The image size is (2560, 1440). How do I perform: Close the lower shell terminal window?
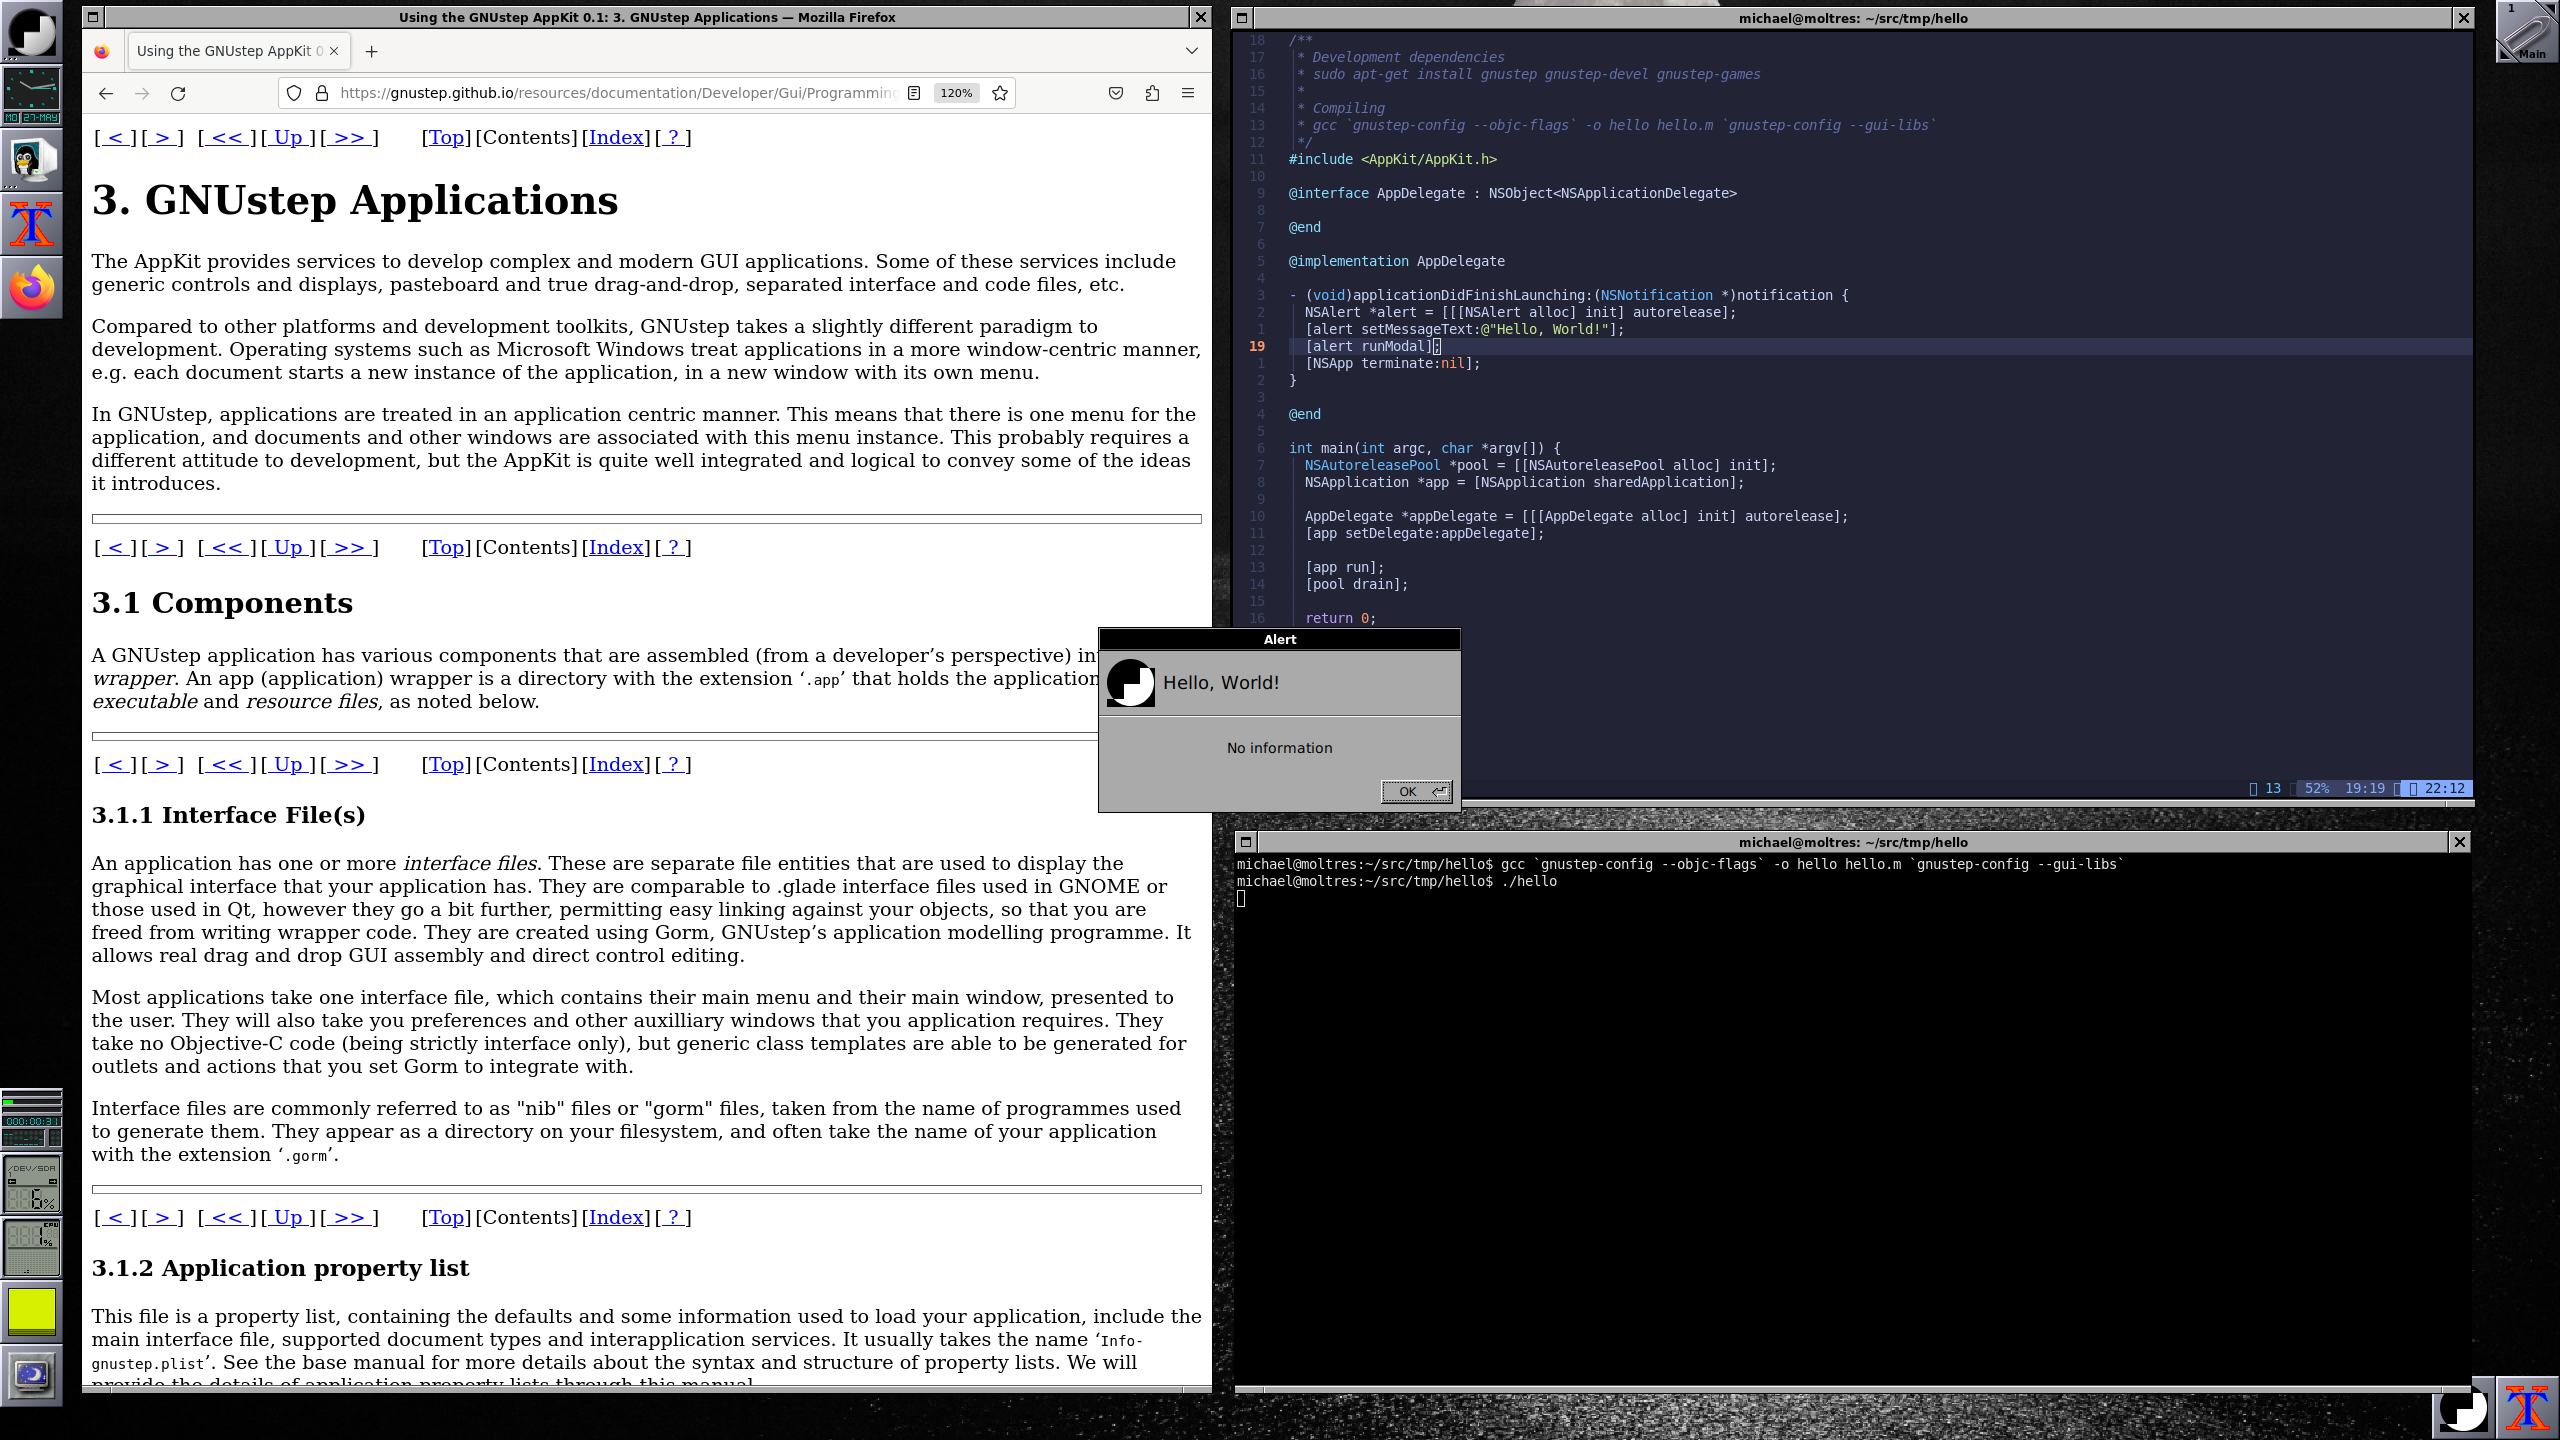coord(2460,842)
